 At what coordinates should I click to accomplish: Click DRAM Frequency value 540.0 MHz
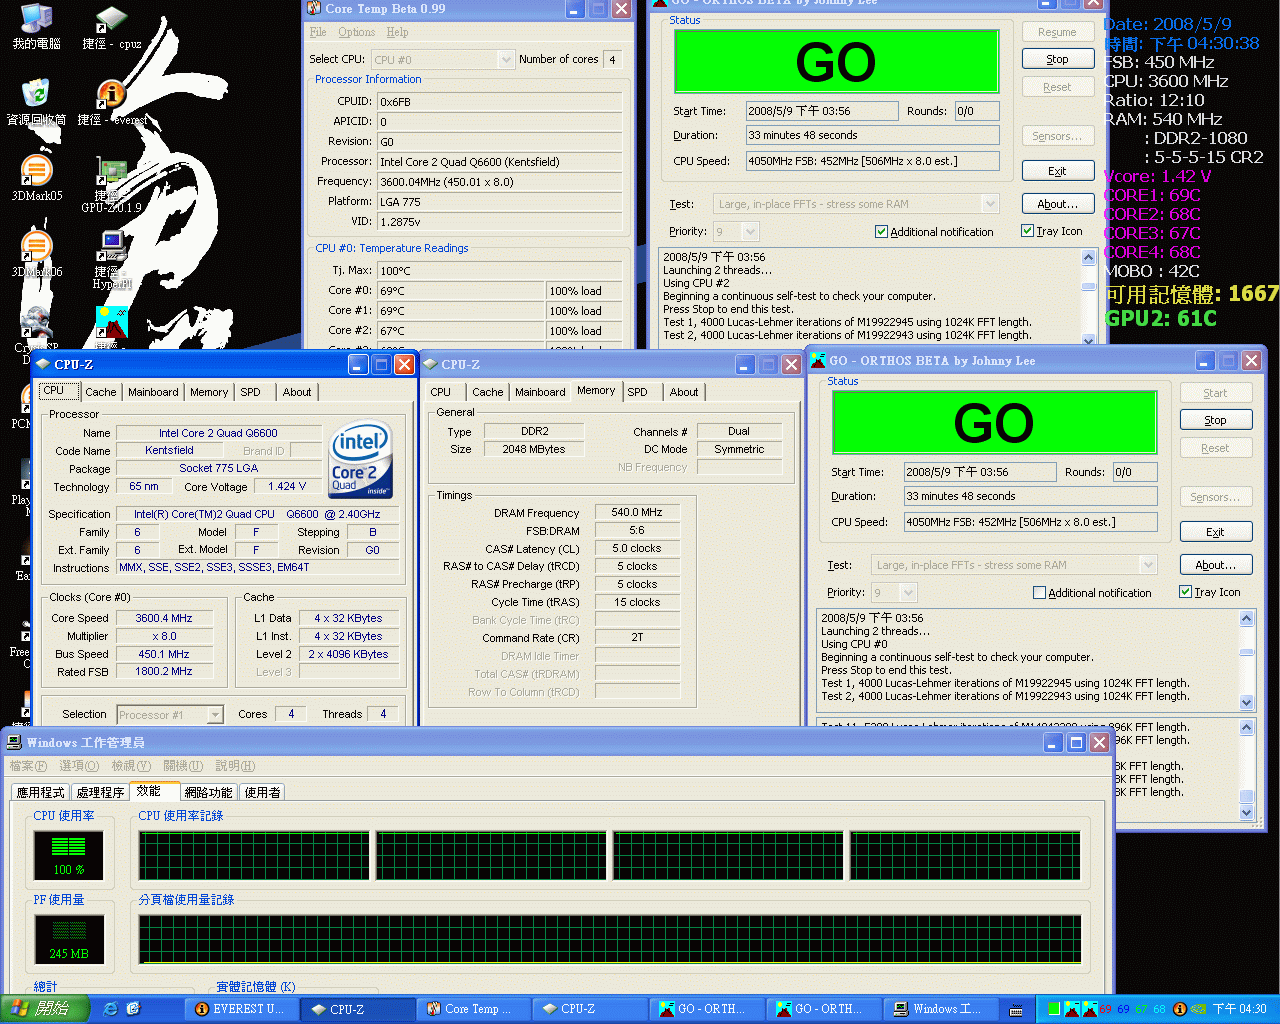pos(637,512)
